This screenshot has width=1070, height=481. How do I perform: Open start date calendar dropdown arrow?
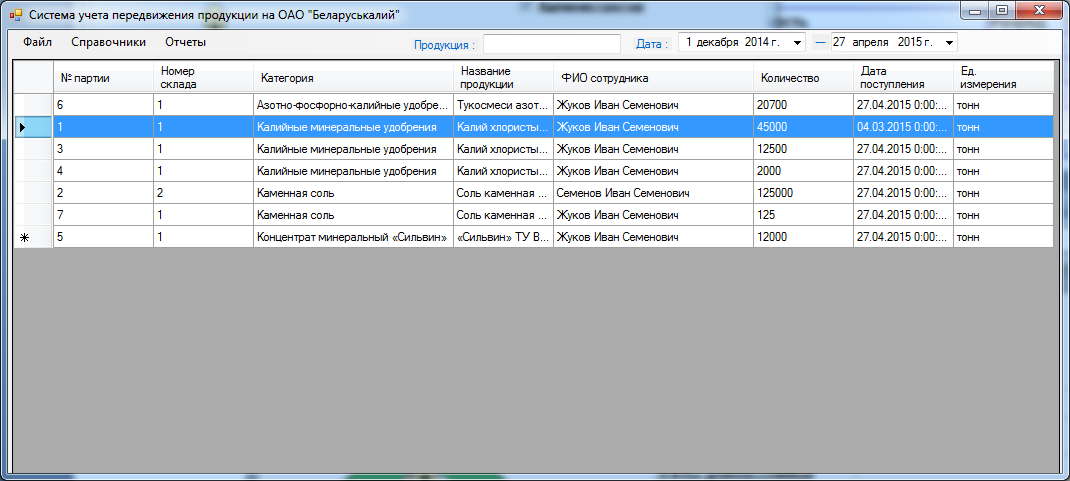[x=797, y=43]
